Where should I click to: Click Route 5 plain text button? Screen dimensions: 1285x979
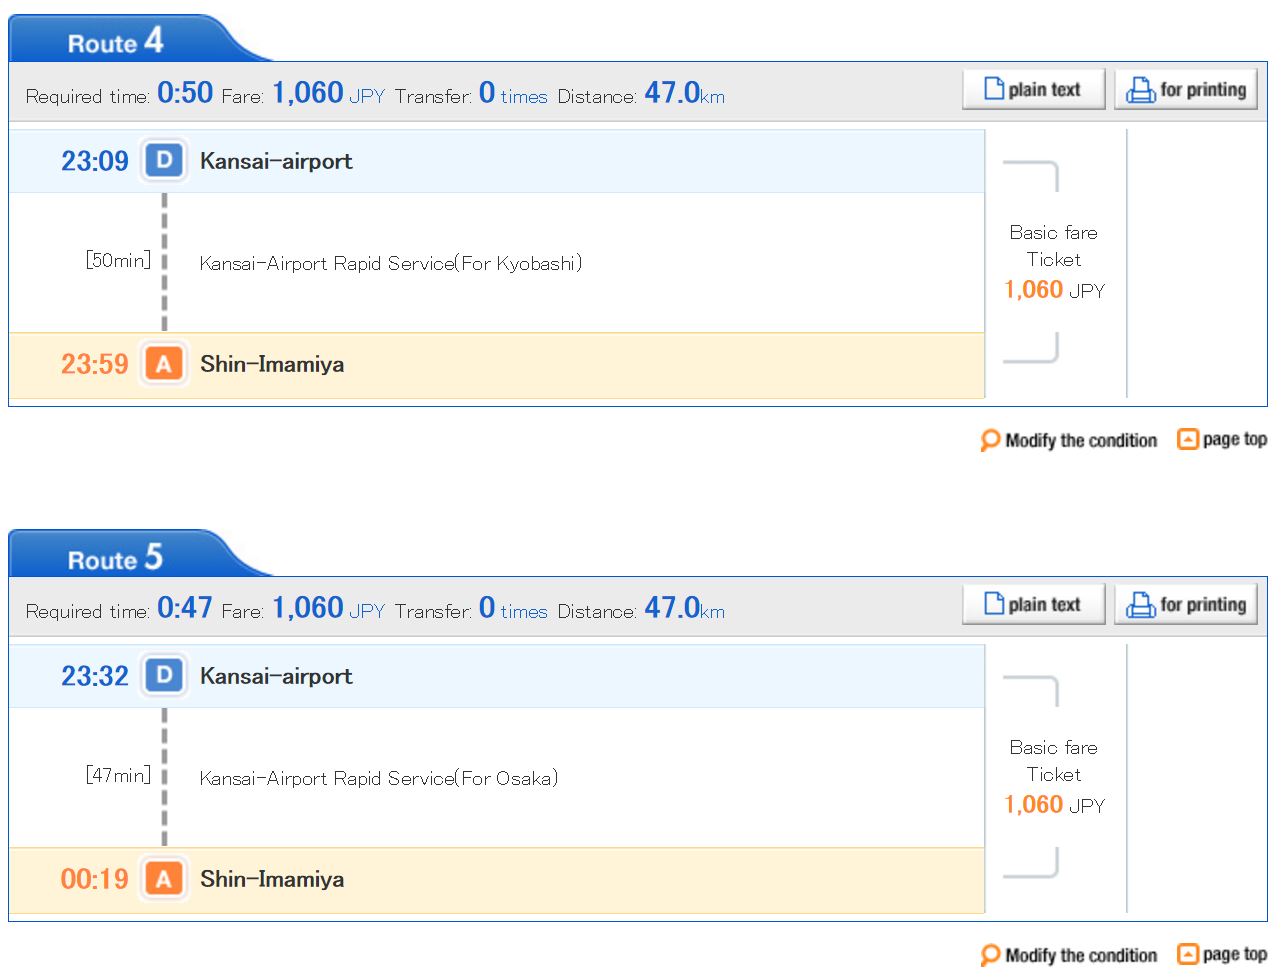[1034, 604]
